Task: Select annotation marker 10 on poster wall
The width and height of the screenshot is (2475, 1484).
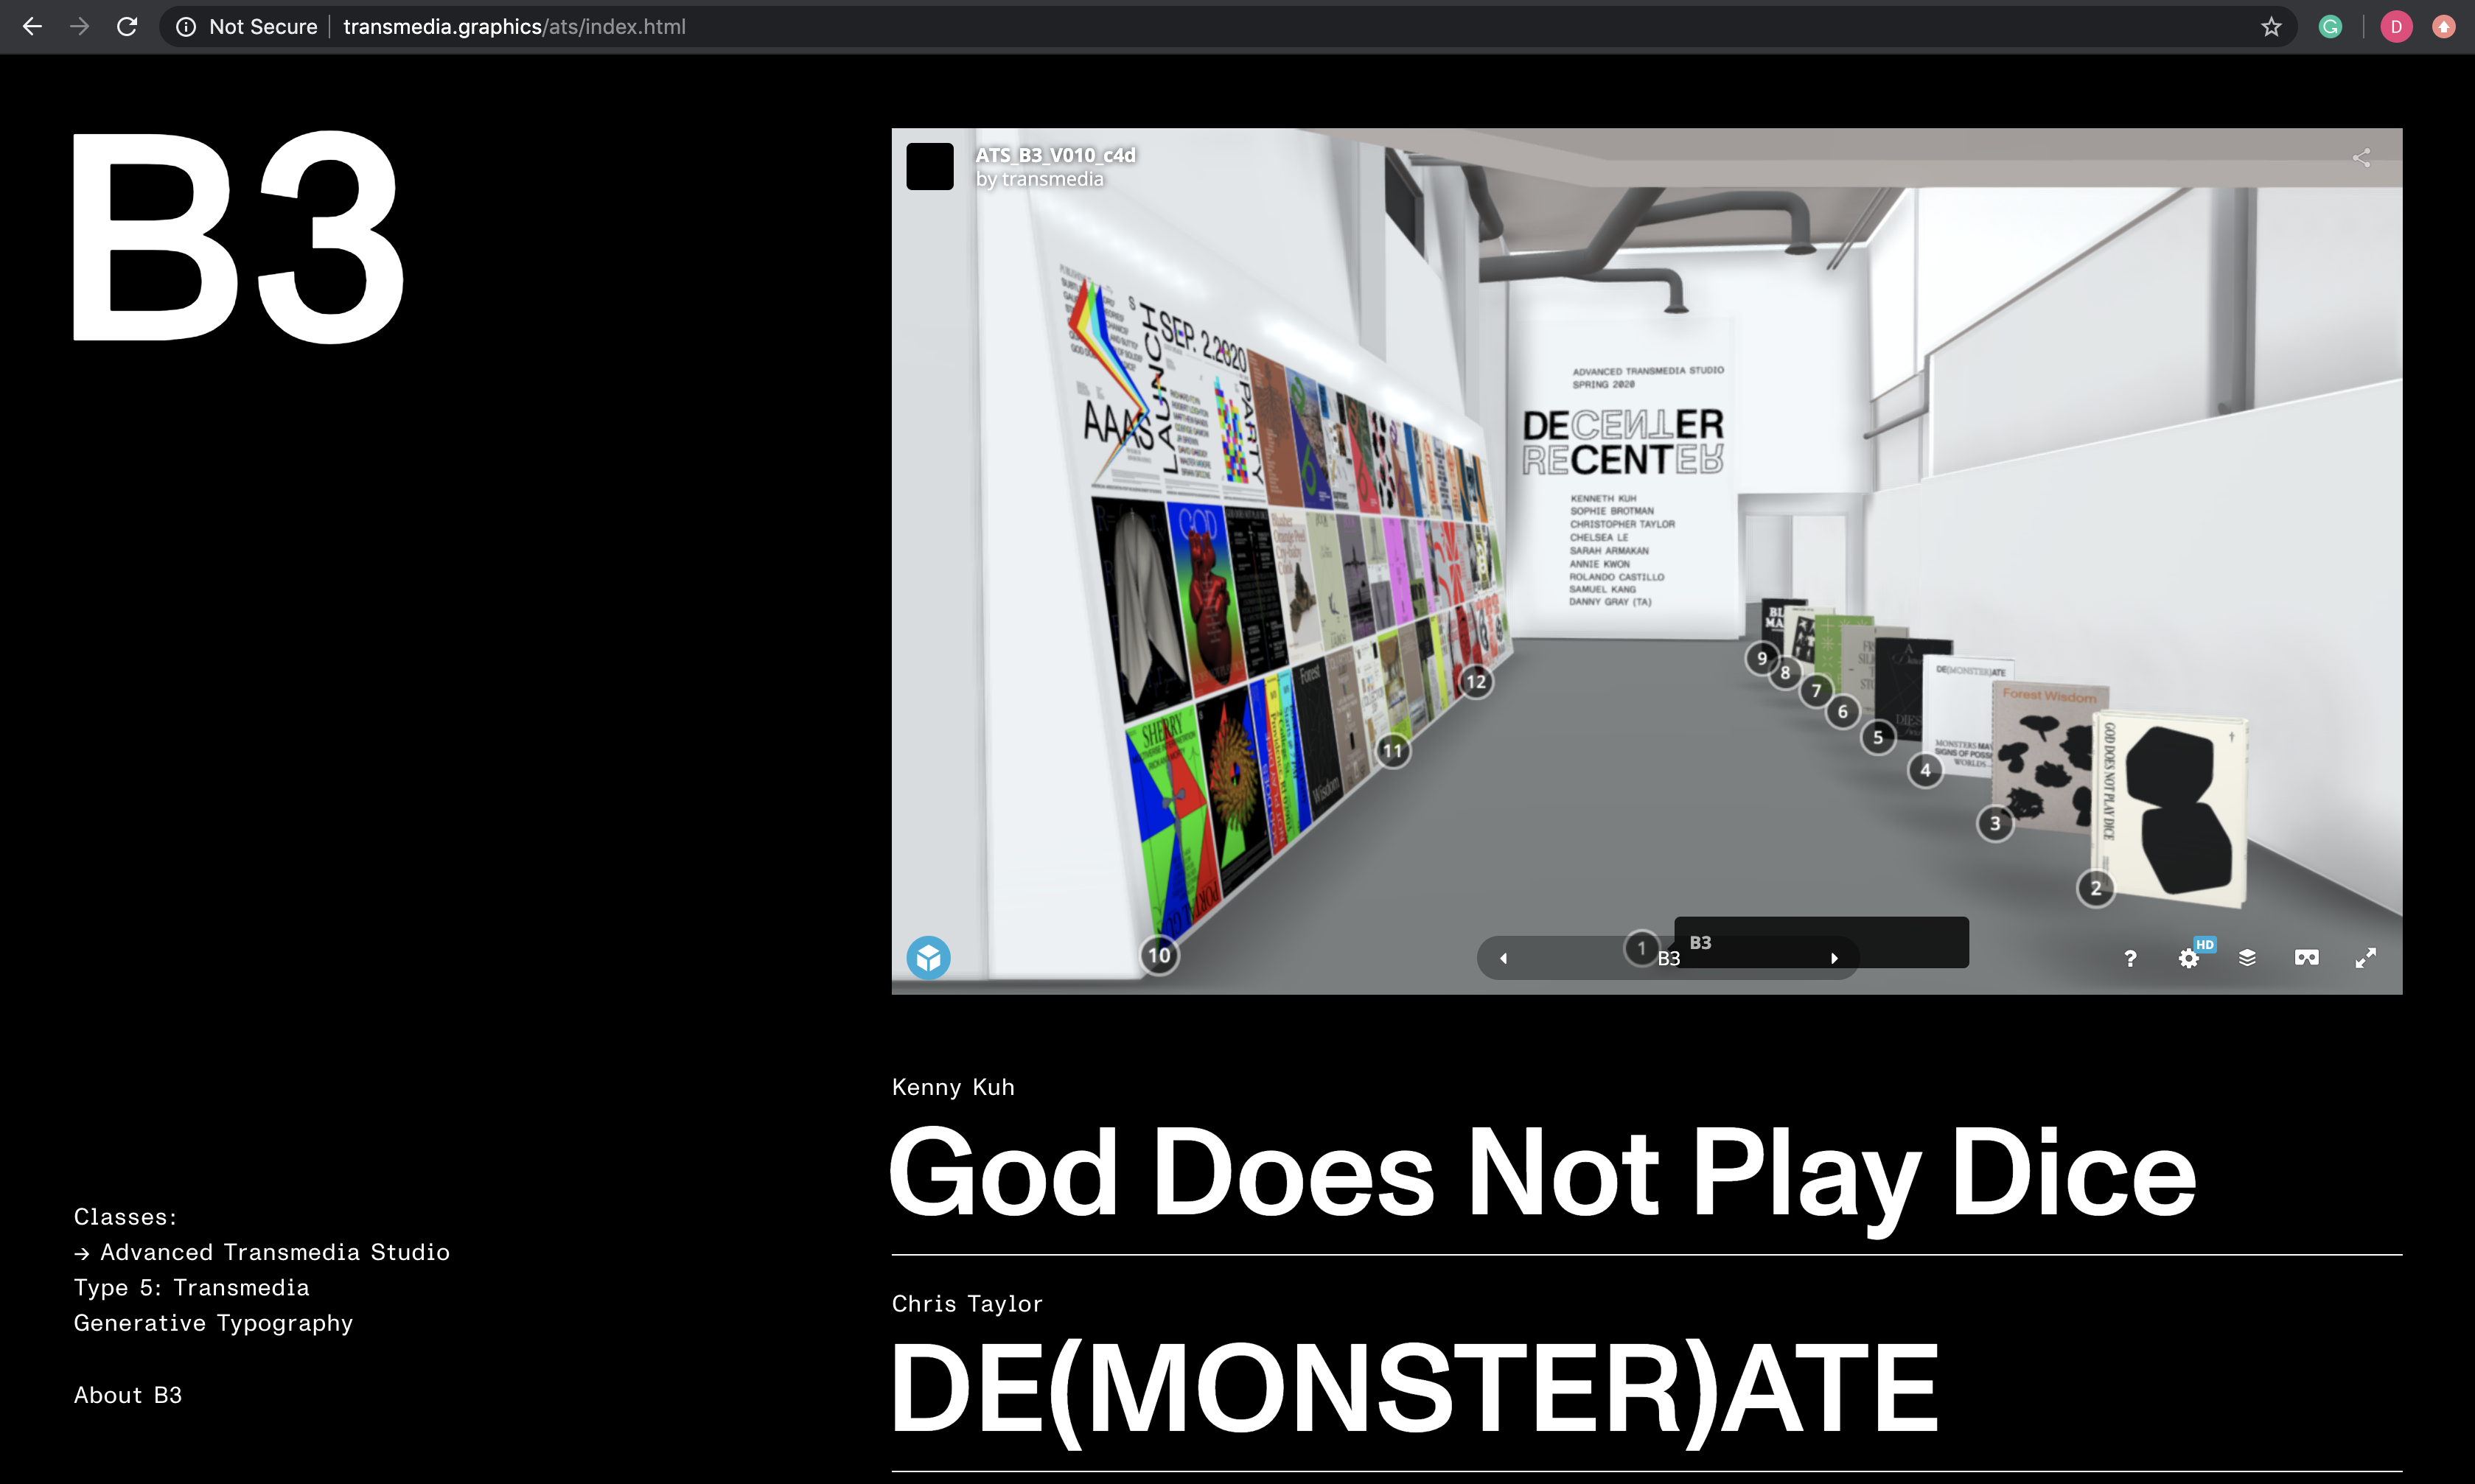Action: pyautogui.click(x=1159, y=955)
